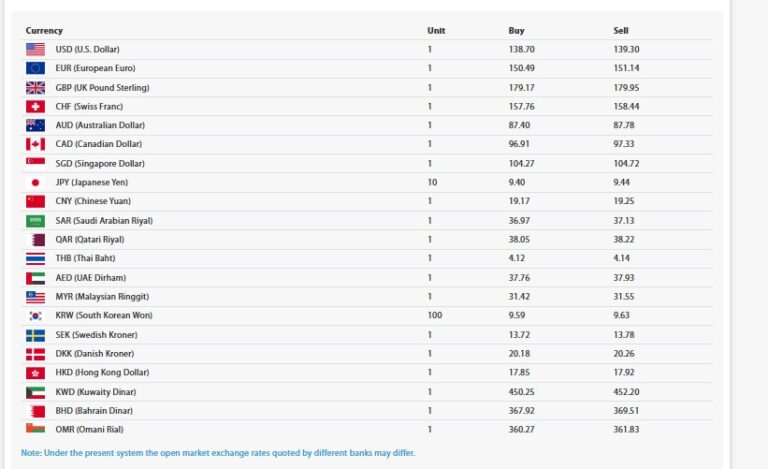Screen dimensions: 768x469
Task: Click the Buy column header
Action: (516, 30)
